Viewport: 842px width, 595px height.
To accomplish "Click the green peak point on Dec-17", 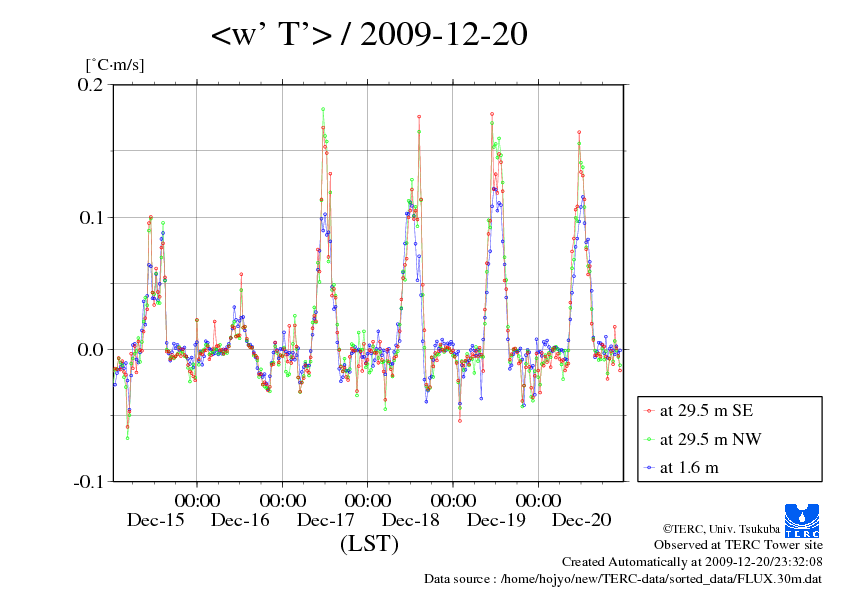I will click(x=323, y=109).
